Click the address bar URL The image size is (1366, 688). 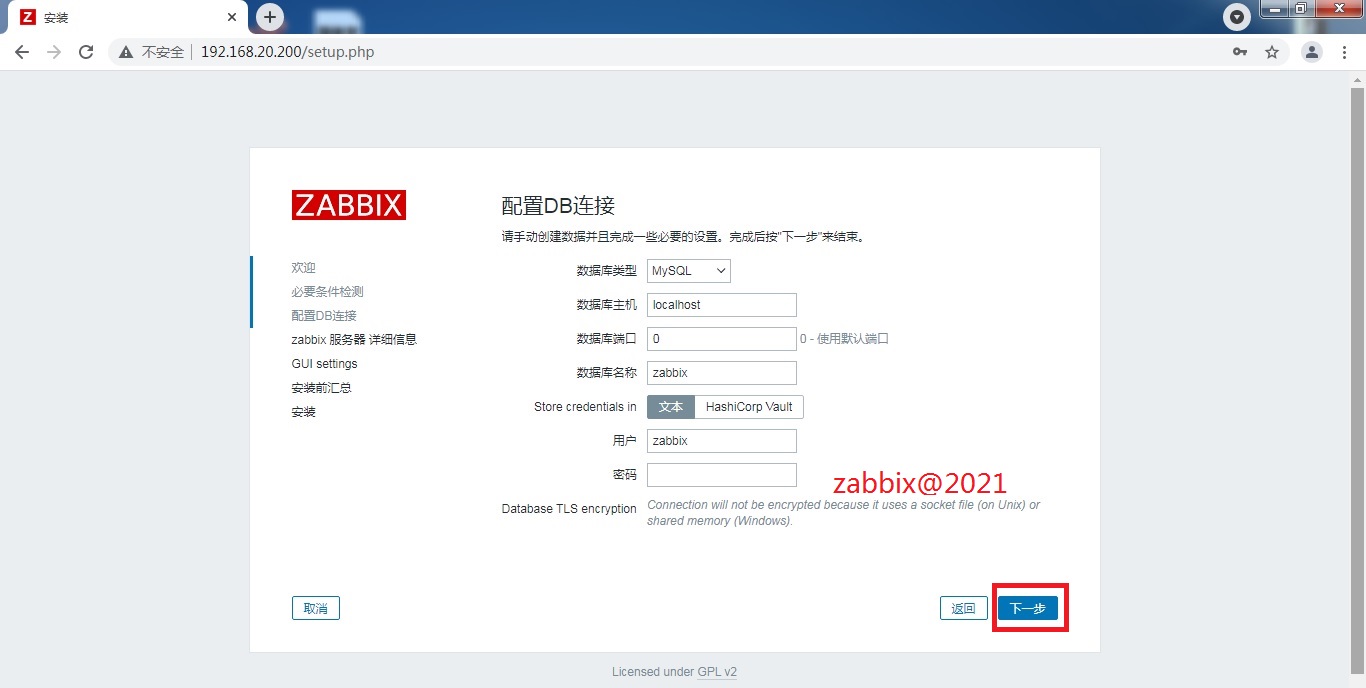click(287, 52)
